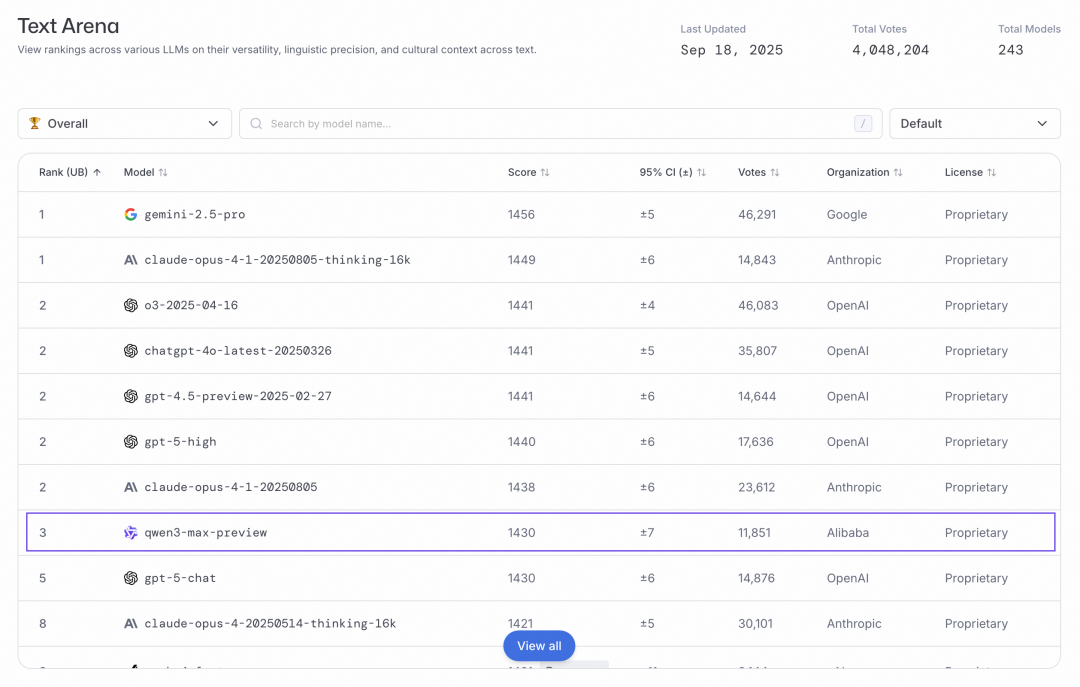Click the OpenAI logo beside gpt-5-high
The image size is (1080, 687).
(130, 442)
